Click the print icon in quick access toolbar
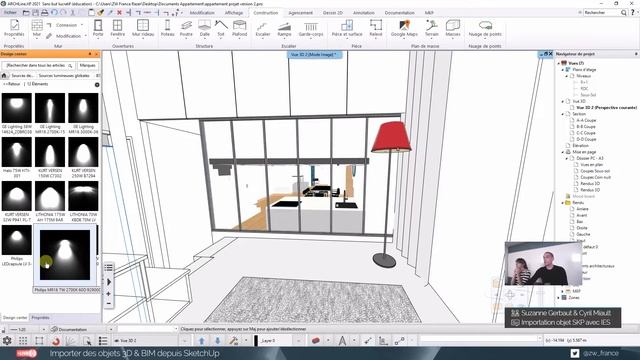 (x=45, y=13)
